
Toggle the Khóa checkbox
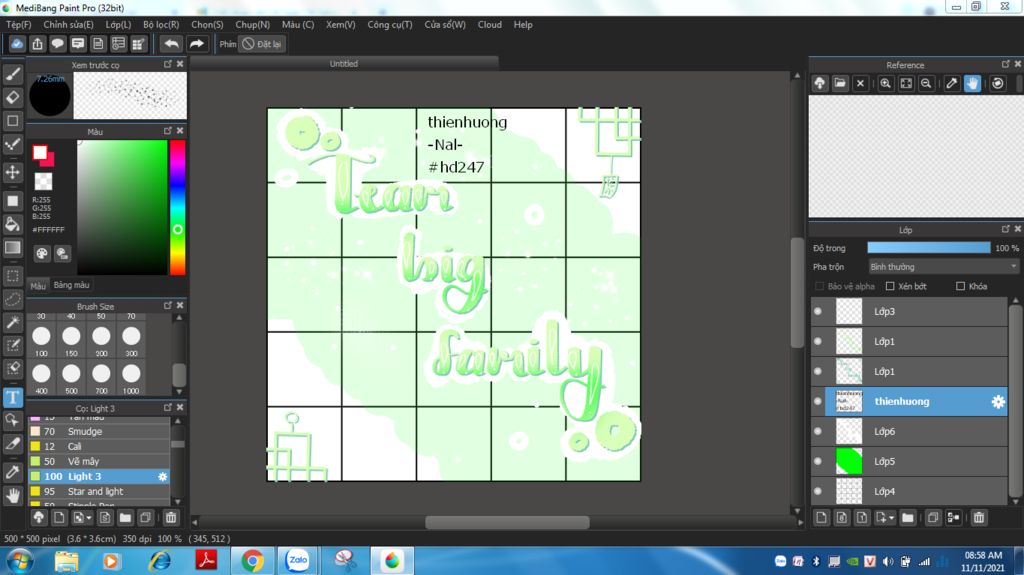coord(961,286)
